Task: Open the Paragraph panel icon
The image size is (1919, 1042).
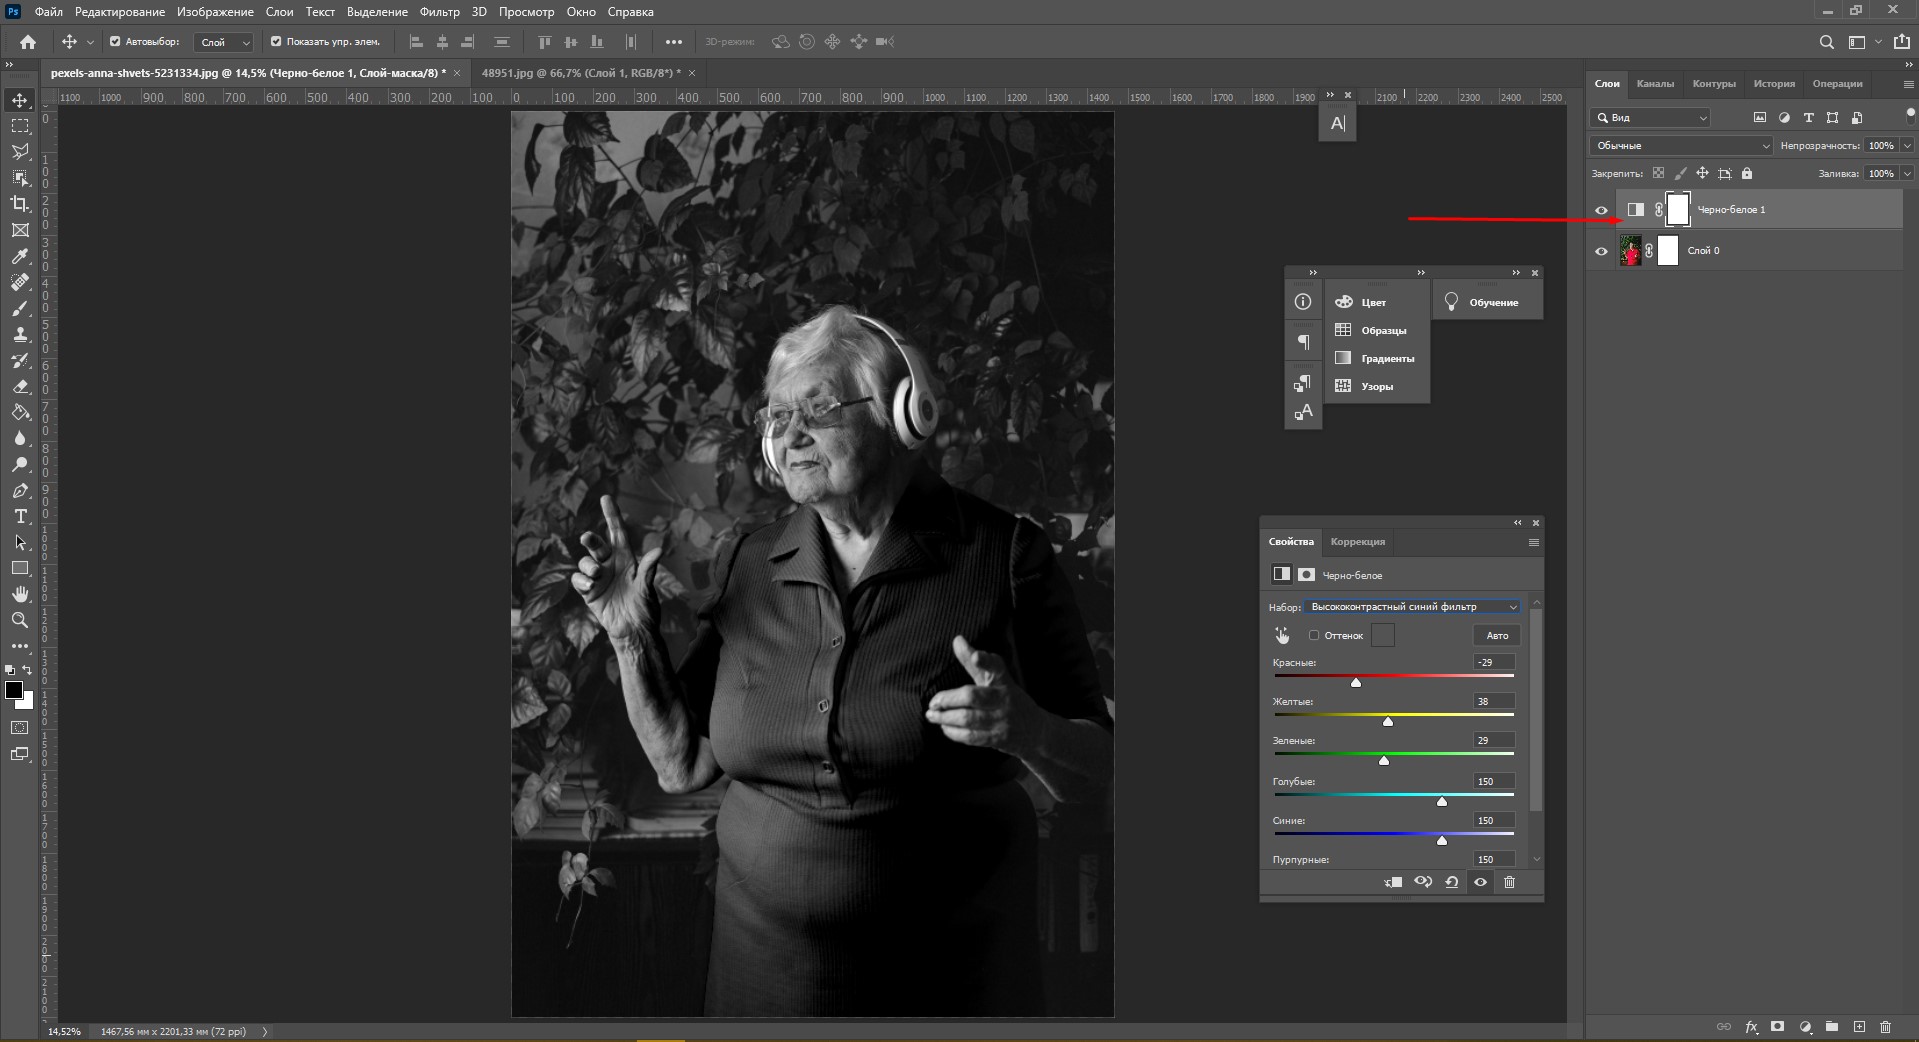Action: [x=1303, y=342]
